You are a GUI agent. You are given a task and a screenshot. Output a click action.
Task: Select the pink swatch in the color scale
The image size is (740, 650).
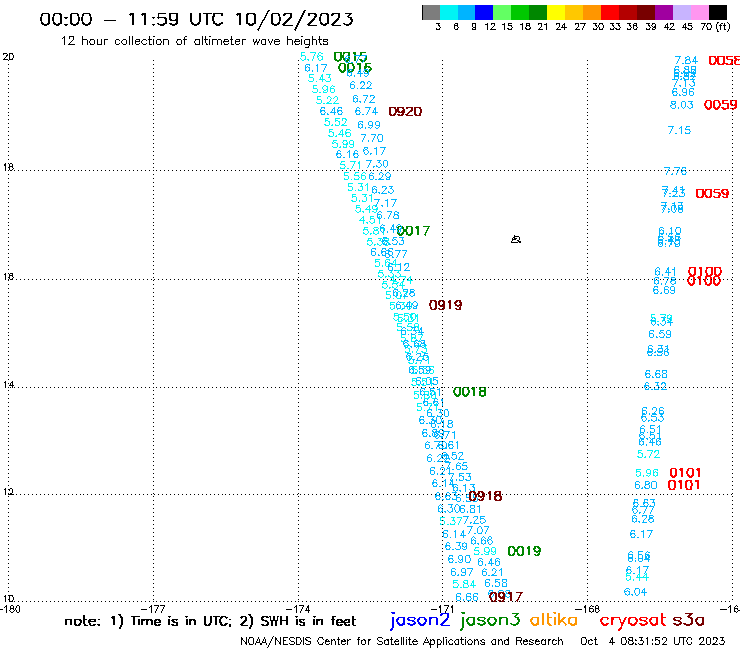(700, 12)
